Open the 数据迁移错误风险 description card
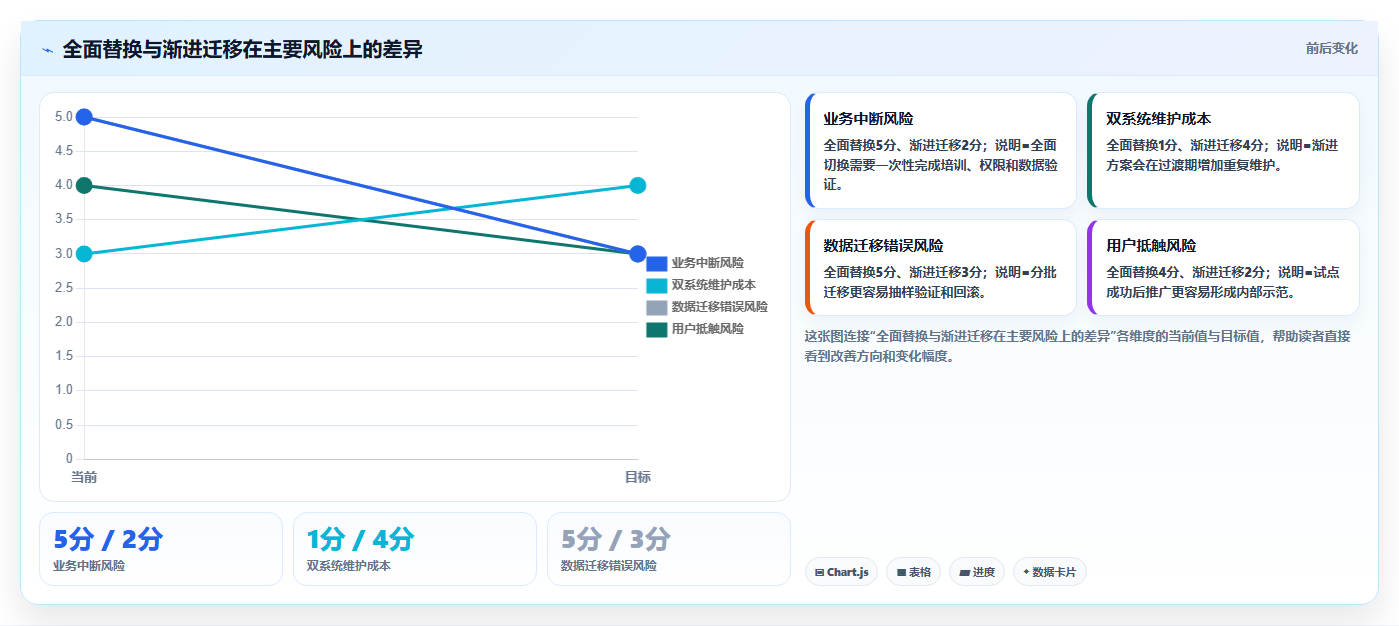This screenshot has height=626, width=1399. point(941,268)
